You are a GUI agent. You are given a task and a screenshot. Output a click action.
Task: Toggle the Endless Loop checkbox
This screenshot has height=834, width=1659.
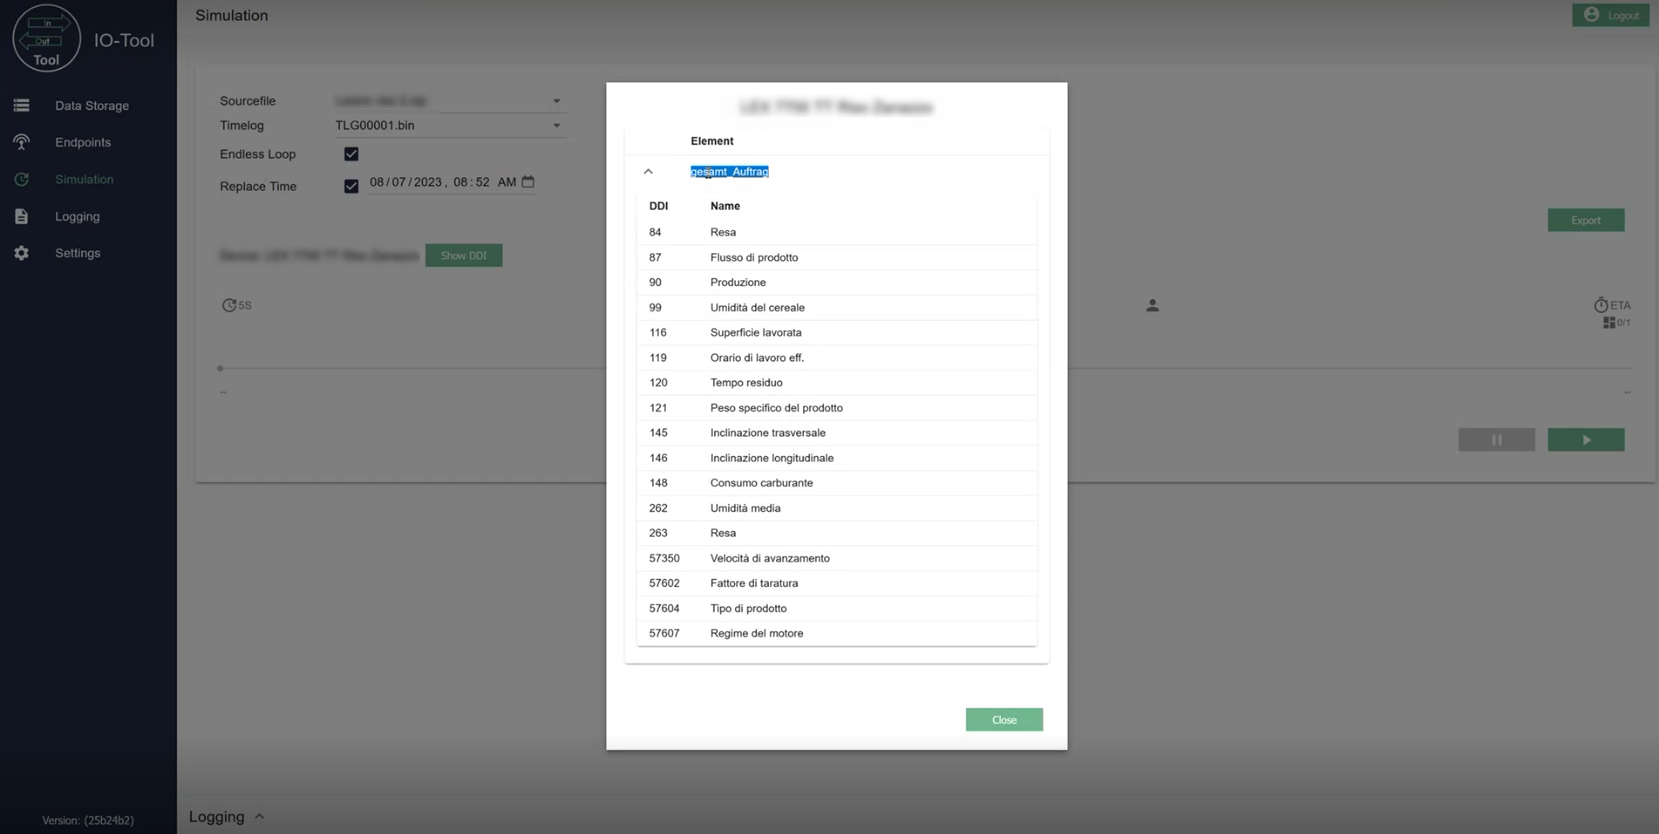pyautogui.click(x=351, y=154)
